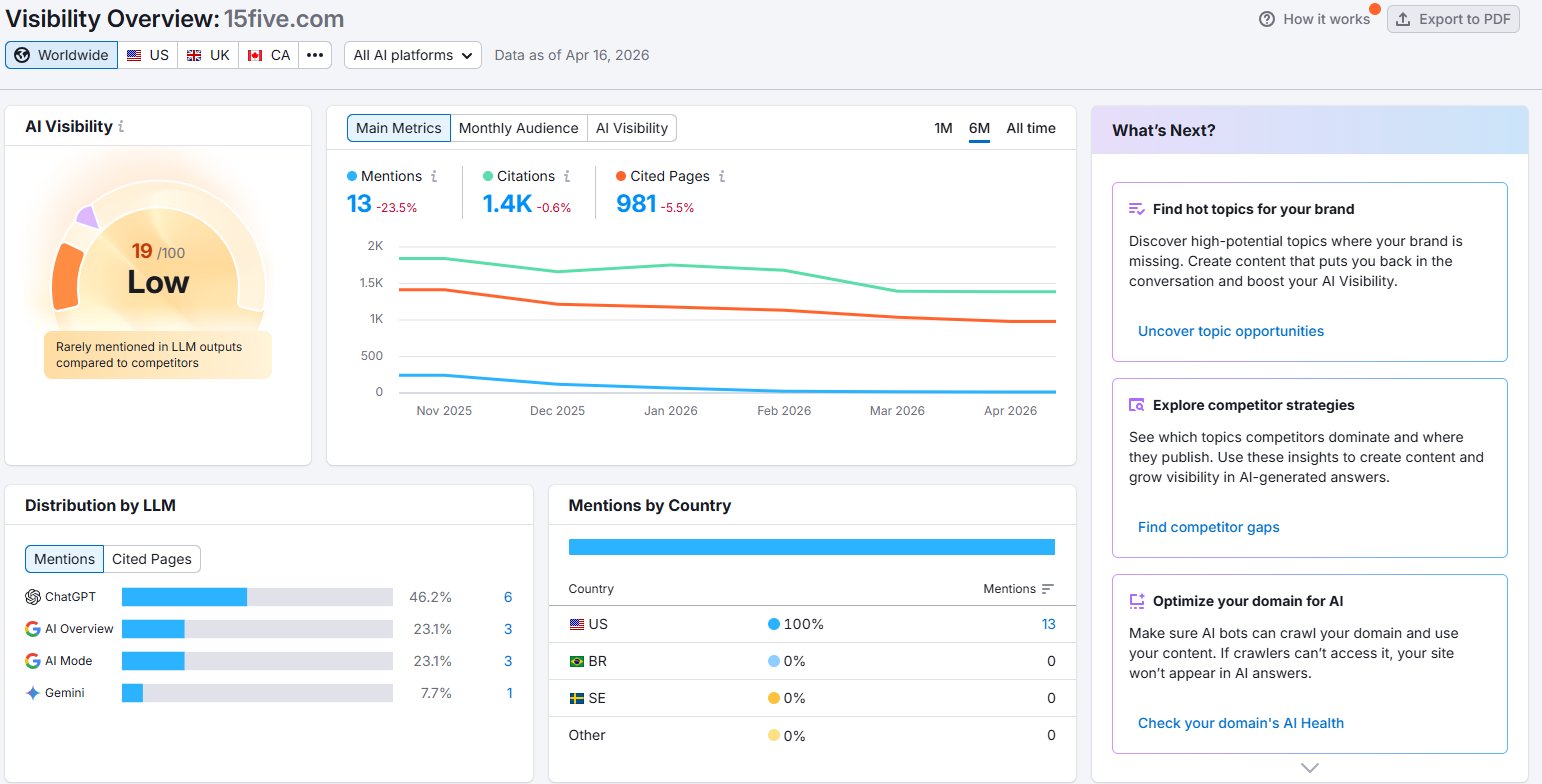Select Cited Pages tab in Distribution by LLM
1542x784 pixels.
[152, 559]
